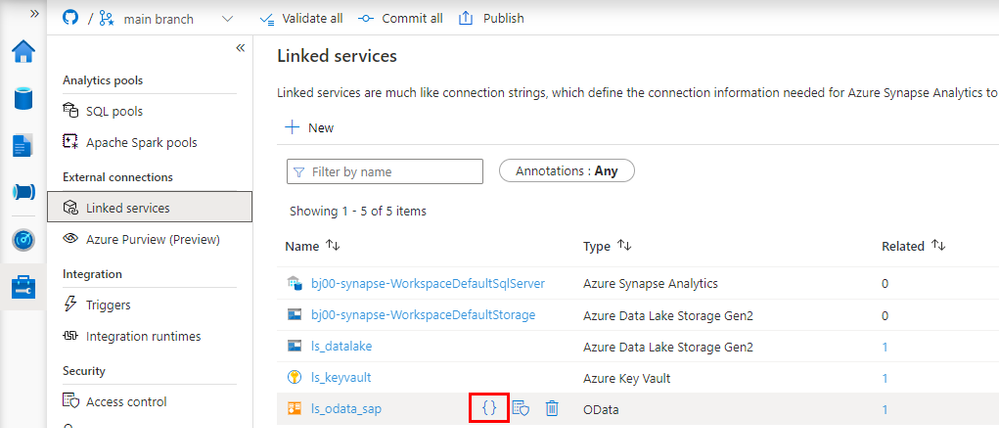Delete the ls_odata_sap linked service
This screenshot has width=999, height=428.
(x=552, y=408)
